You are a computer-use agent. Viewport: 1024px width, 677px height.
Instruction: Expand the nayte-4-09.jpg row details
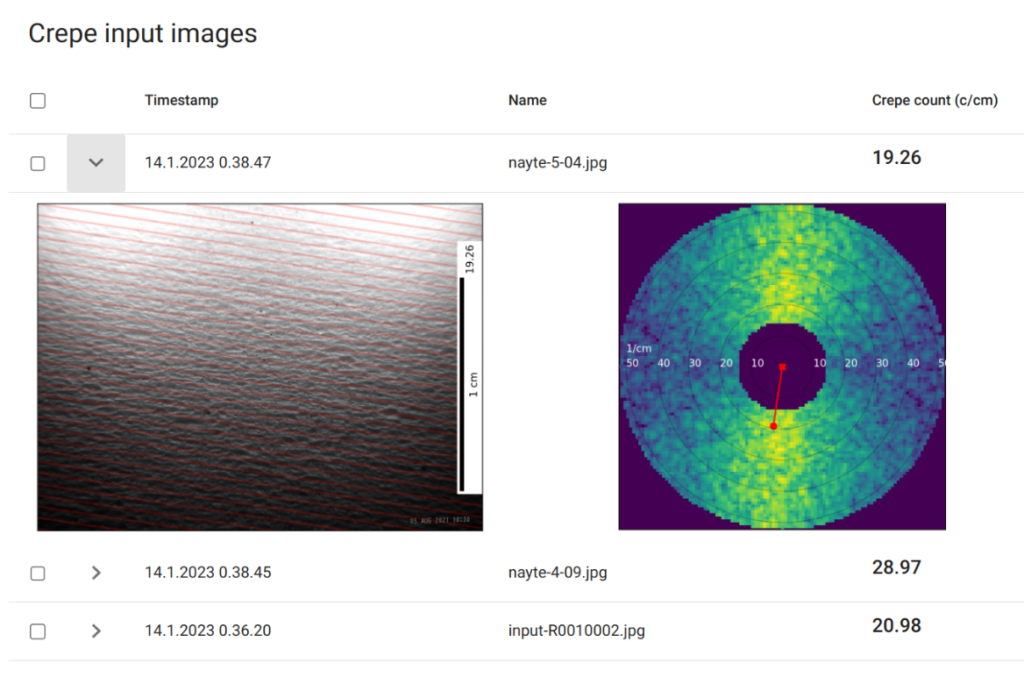pos(96,573)
